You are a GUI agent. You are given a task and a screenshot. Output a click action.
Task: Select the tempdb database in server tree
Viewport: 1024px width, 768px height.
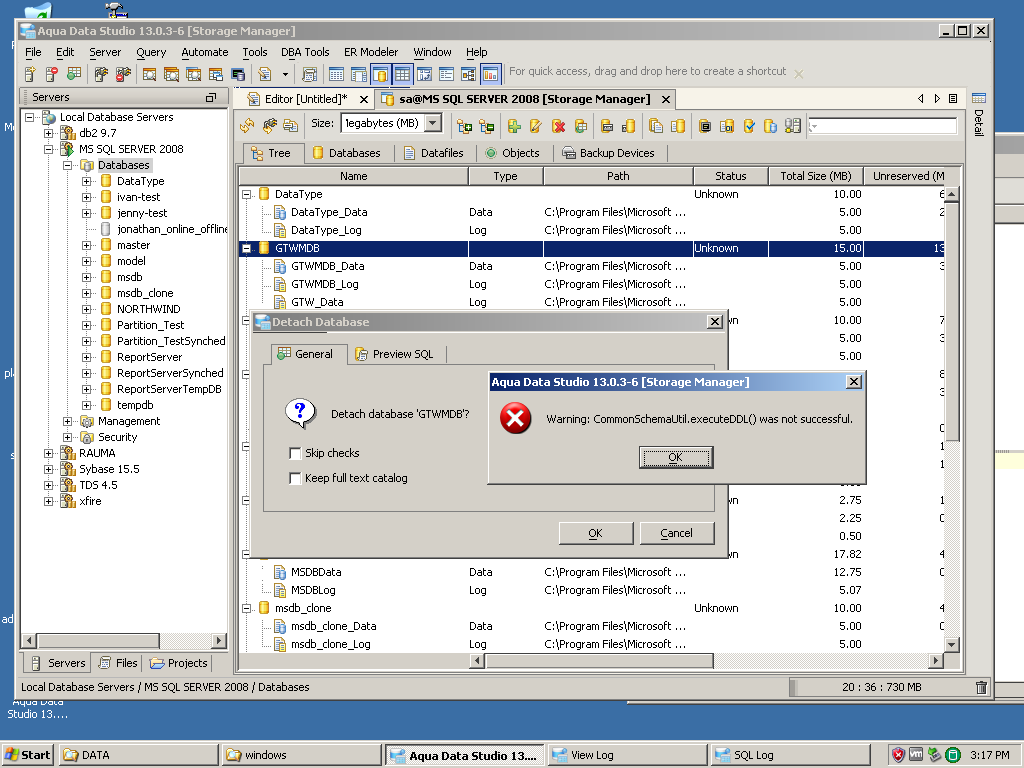pos(135,405)
